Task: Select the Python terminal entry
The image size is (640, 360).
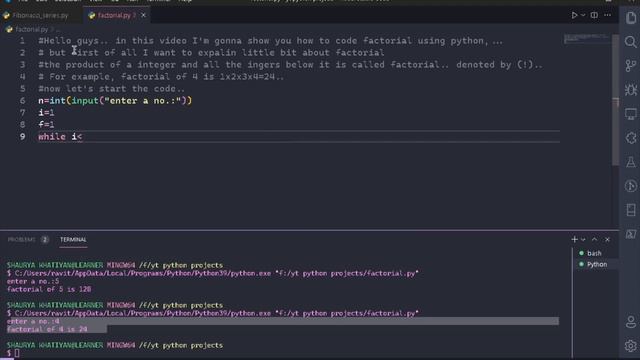Action: coord(596,264)
